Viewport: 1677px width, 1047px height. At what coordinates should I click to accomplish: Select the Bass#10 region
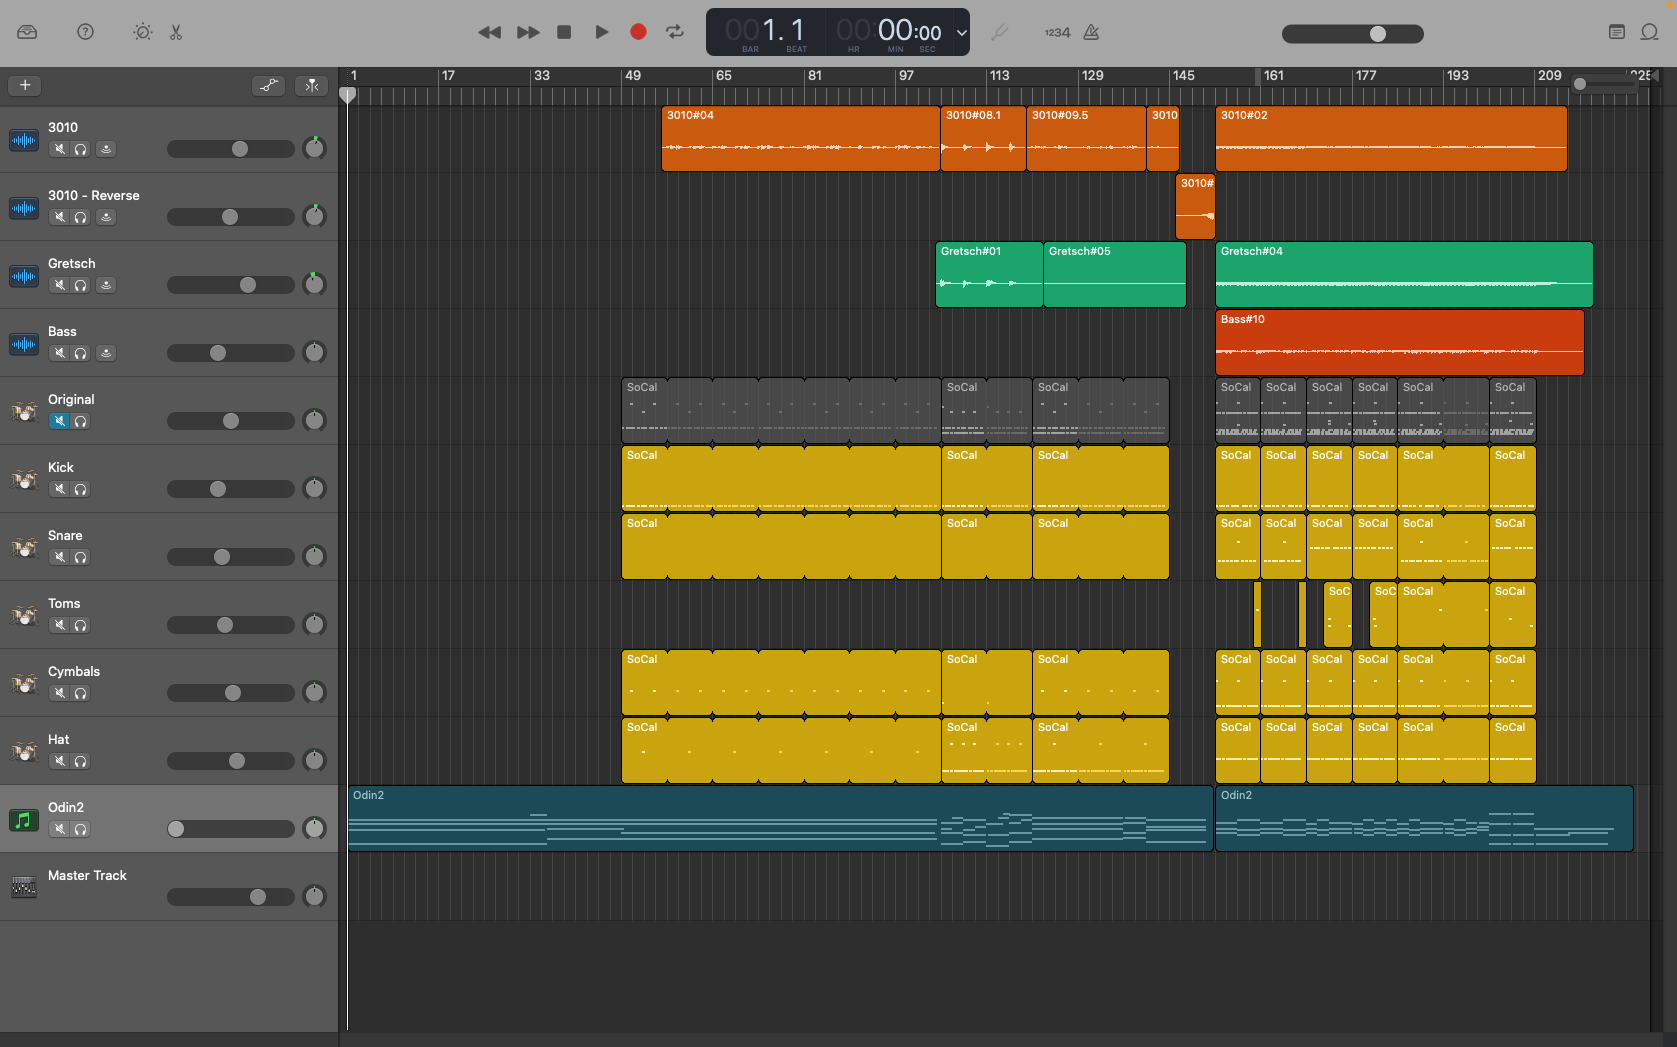[x=1399, y=343]
